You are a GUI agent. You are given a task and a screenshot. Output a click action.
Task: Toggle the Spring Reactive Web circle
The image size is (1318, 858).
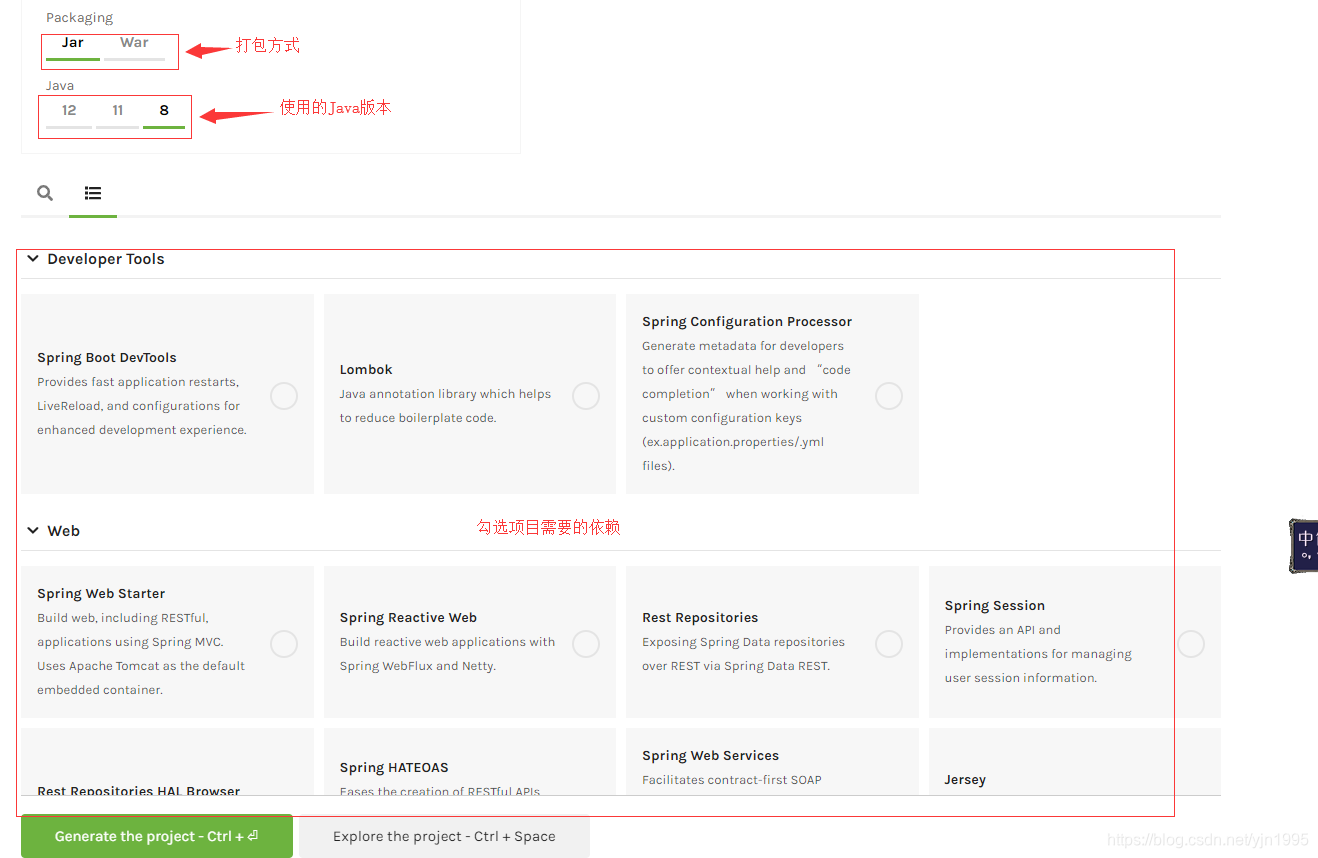point(586,644)
